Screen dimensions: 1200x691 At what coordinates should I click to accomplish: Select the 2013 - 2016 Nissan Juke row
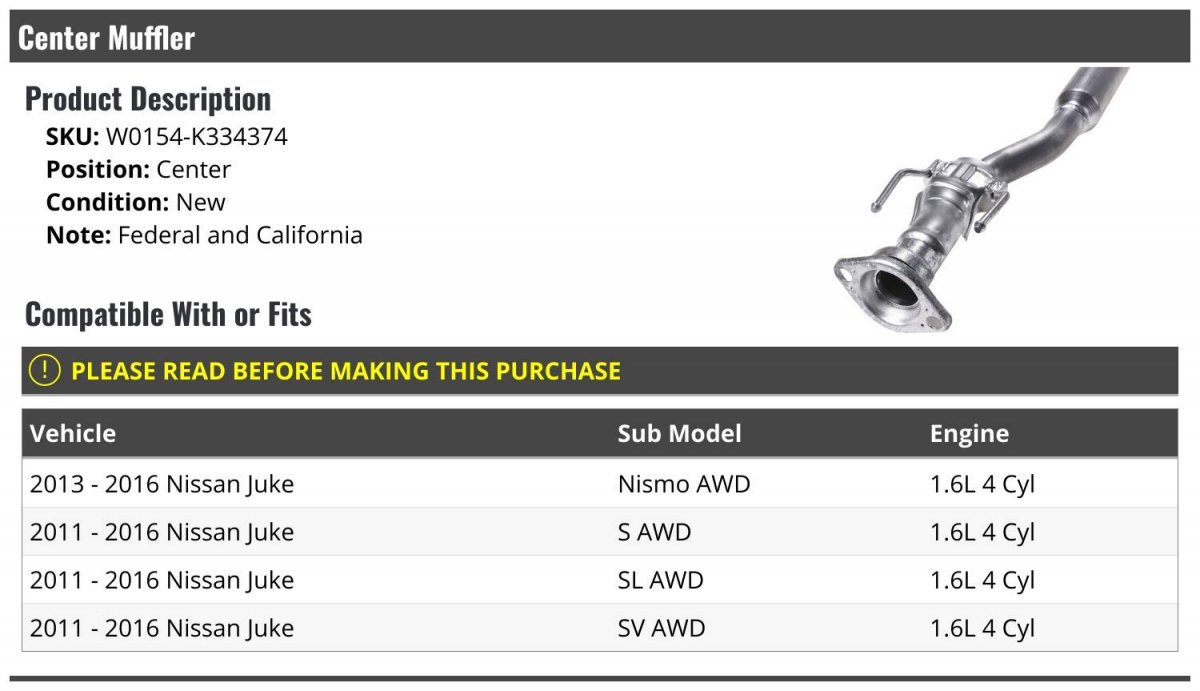(x=600, y=484)
